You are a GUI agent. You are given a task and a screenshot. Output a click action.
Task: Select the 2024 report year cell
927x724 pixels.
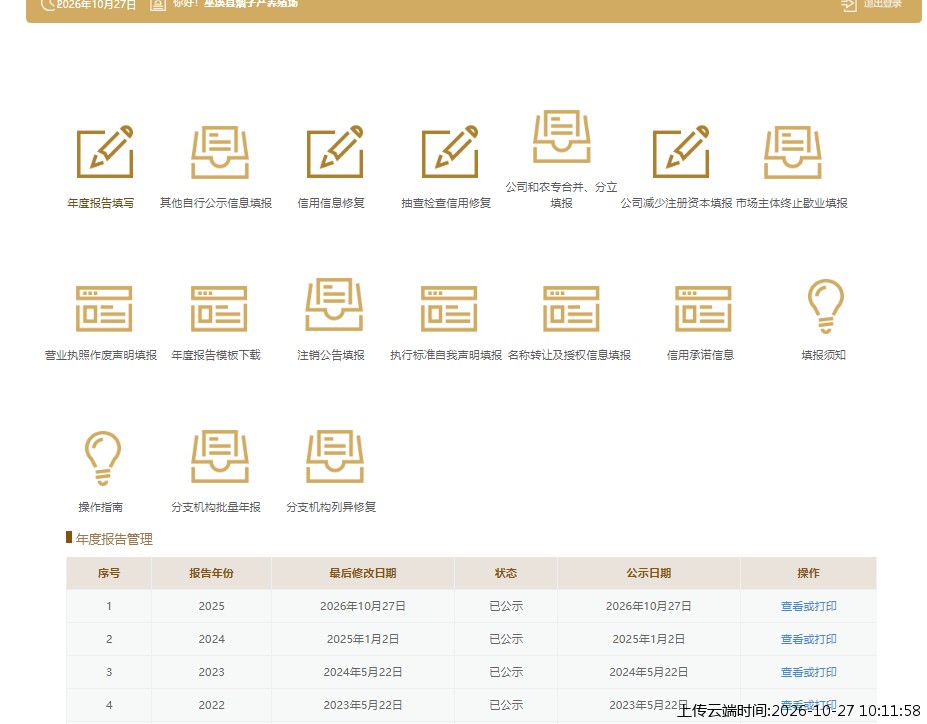coord(212,639)
